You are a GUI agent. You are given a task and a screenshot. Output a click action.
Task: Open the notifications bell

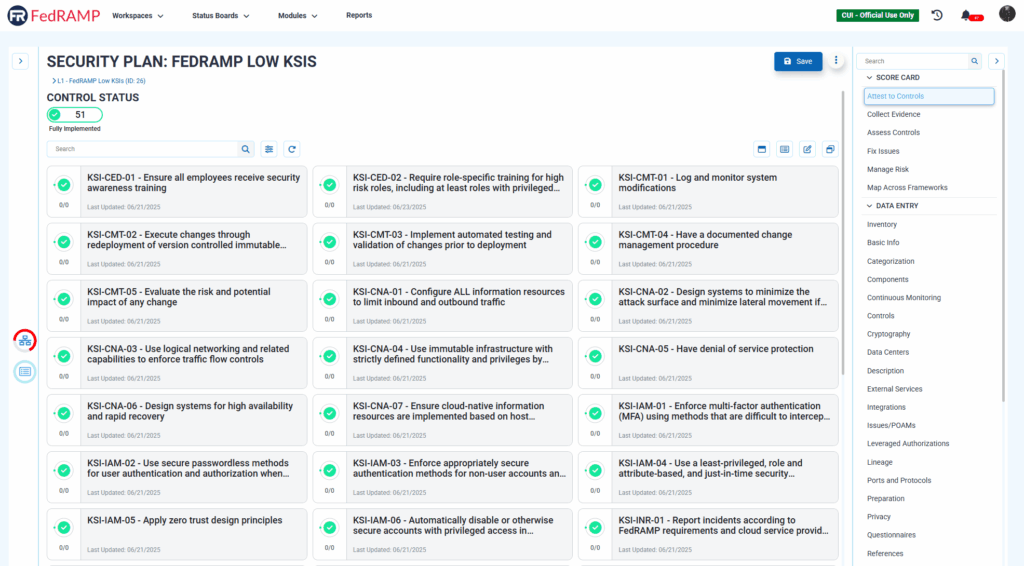[x=966, y=15]
